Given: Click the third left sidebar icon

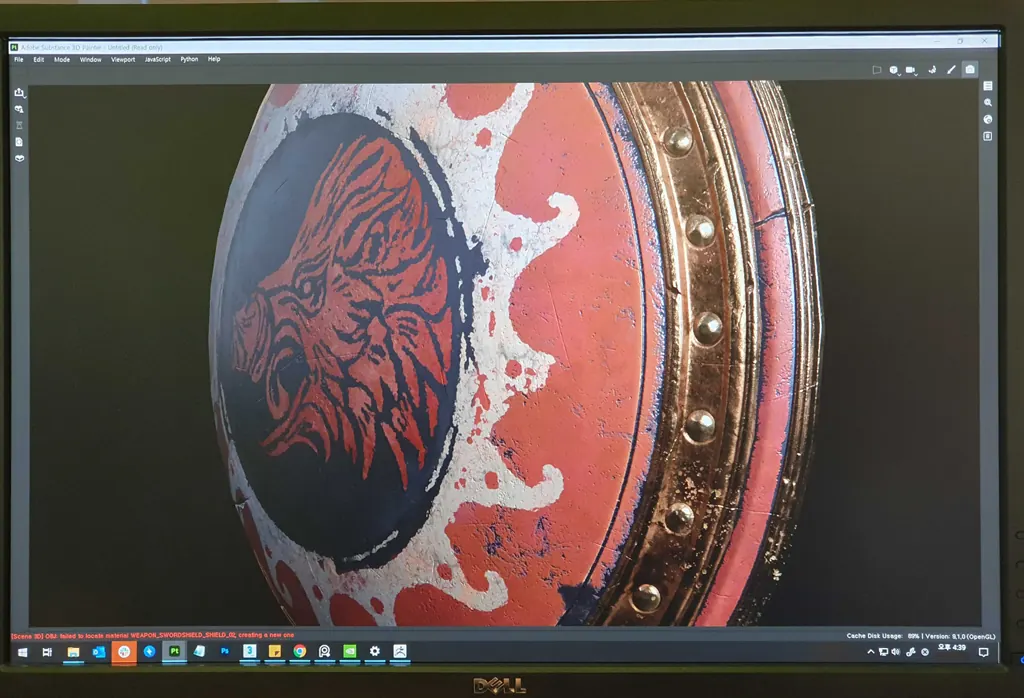Looking at the screenshot, I should pyautogui.click(x=20, y=125).
